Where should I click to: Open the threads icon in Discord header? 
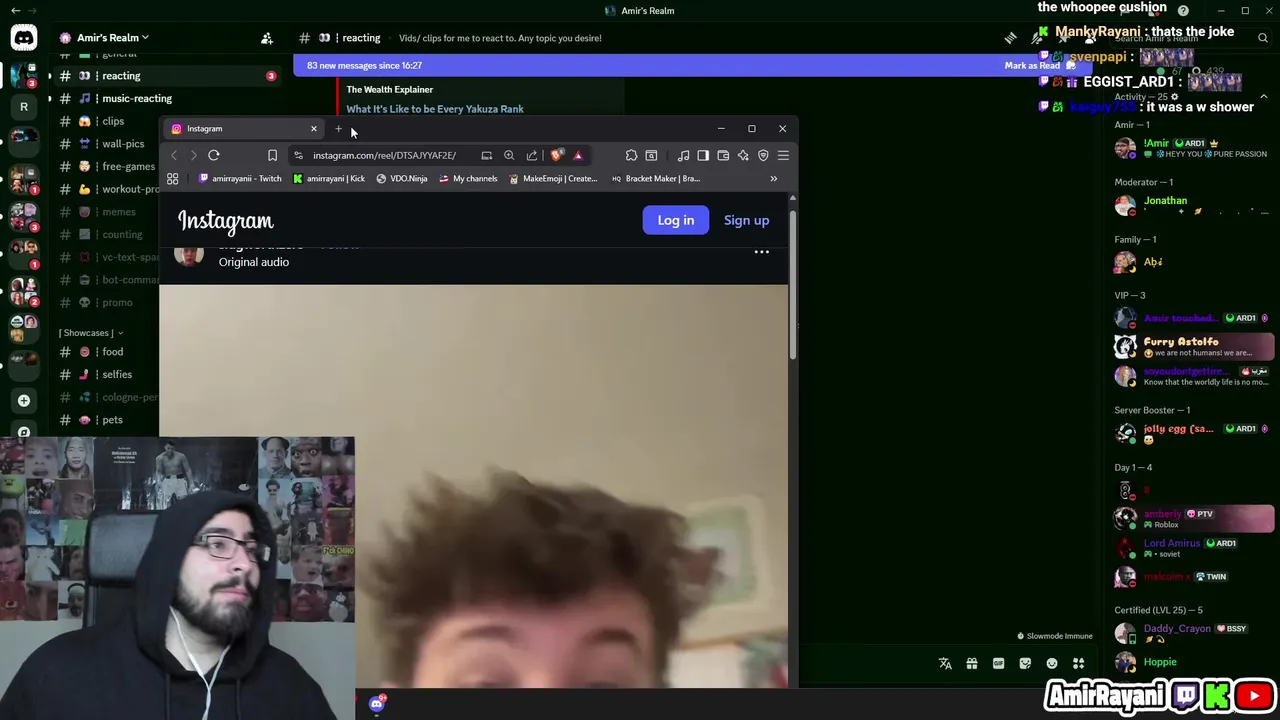pos(1010,38)
